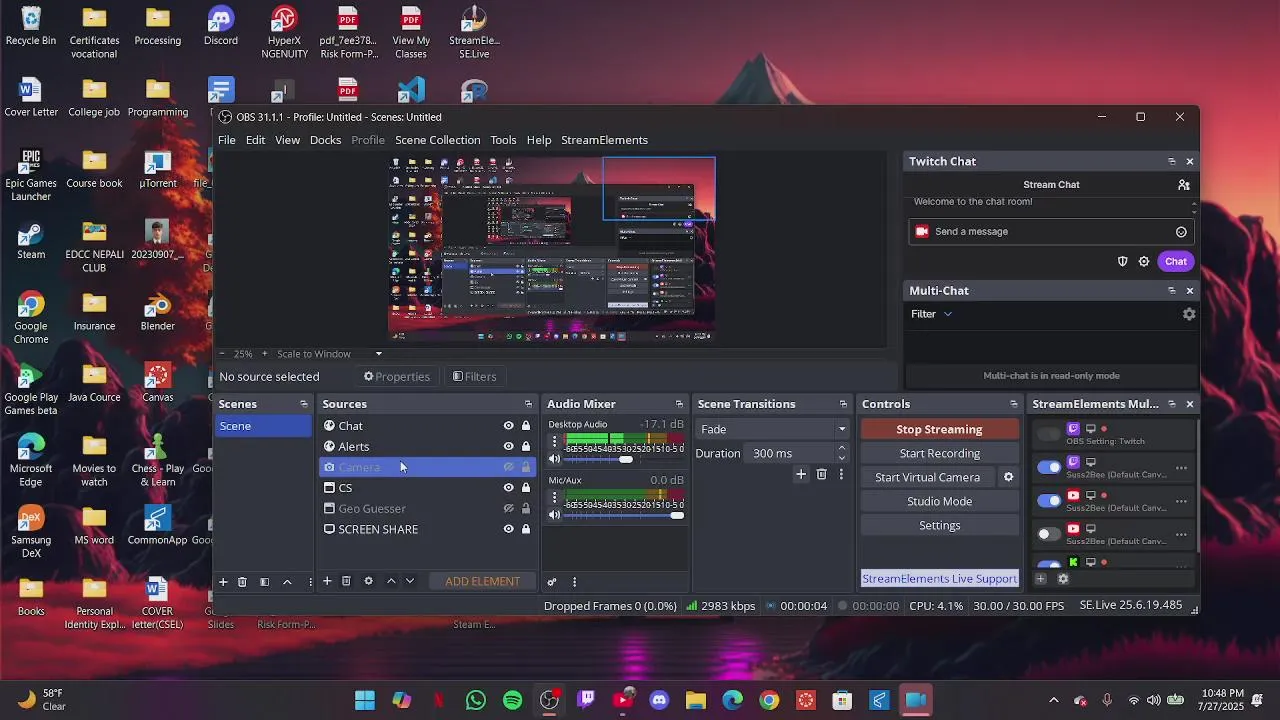
Task: Enable Studio Mode
Action: 939,501
